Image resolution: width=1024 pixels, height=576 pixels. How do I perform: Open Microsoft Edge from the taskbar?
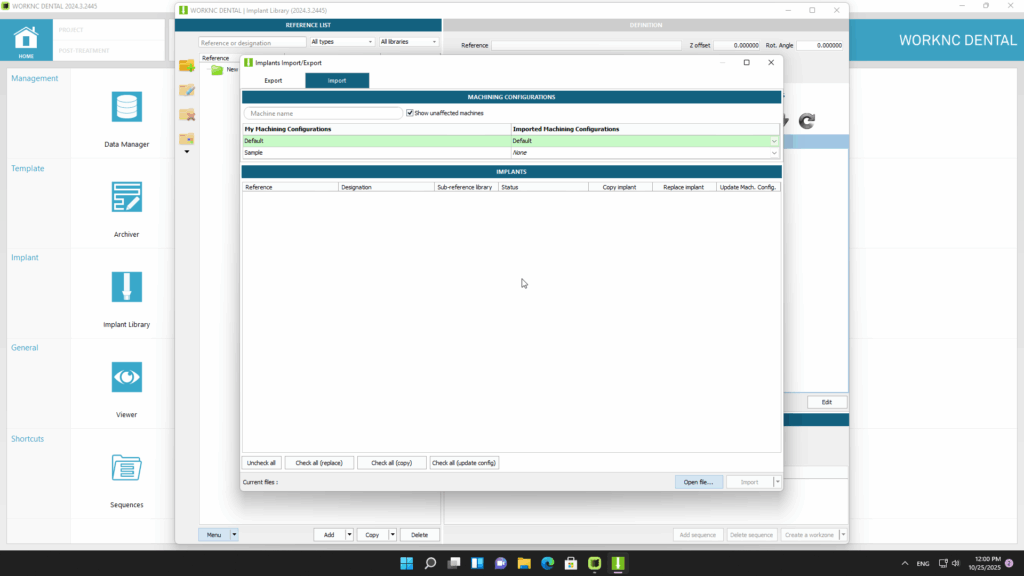[x=548, y=563]
